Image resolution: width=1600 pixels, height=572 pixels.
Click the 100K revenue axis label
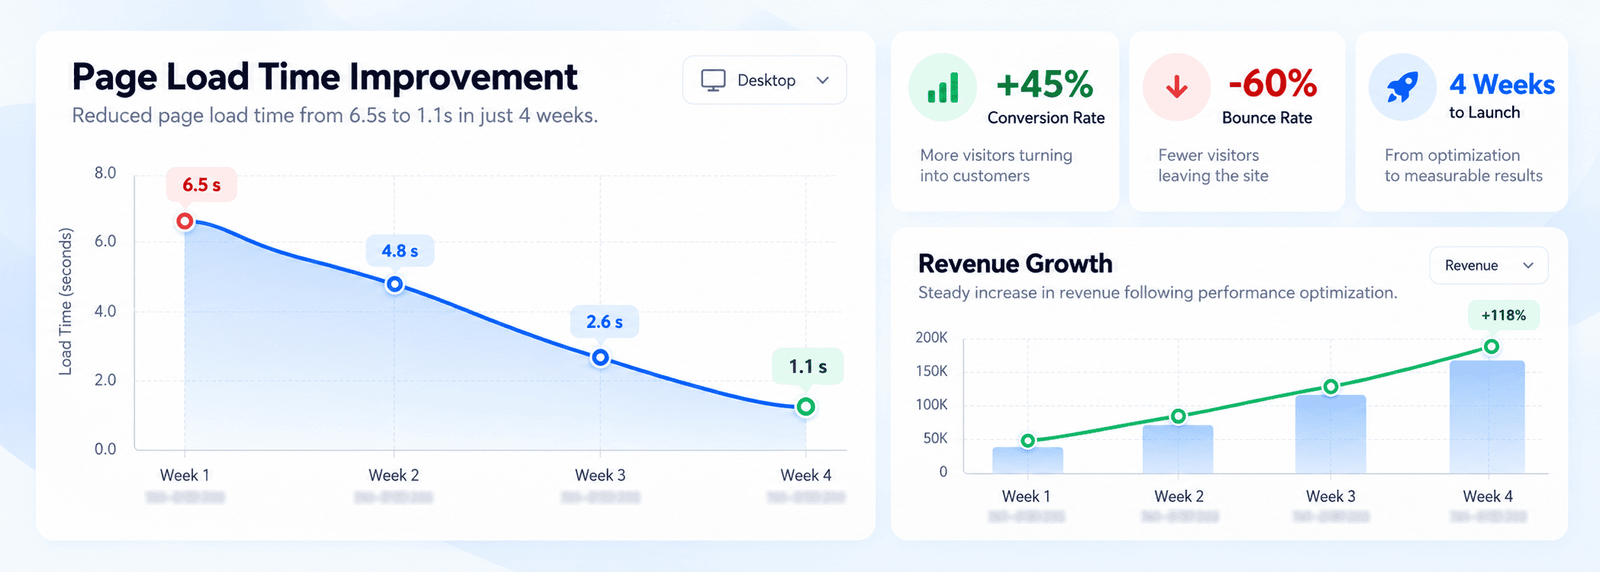tap(931, 405)
